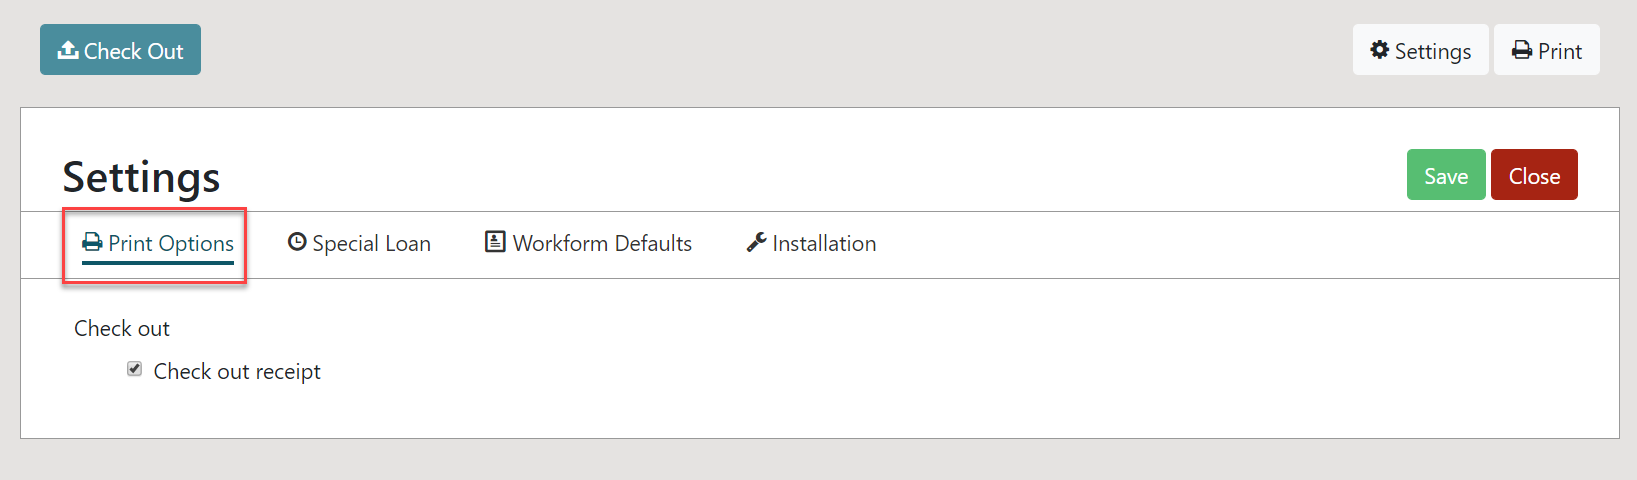Toggle the Check out receipt checkbox
Screen dimensions: 1637x480
tap(135, 369)
